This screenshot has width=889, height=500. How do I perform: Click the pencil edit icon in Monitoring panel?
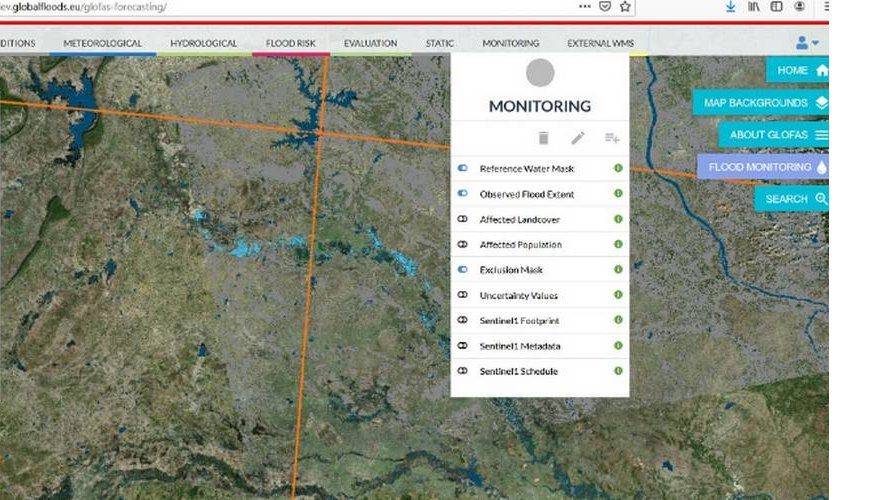pos(578,138)
